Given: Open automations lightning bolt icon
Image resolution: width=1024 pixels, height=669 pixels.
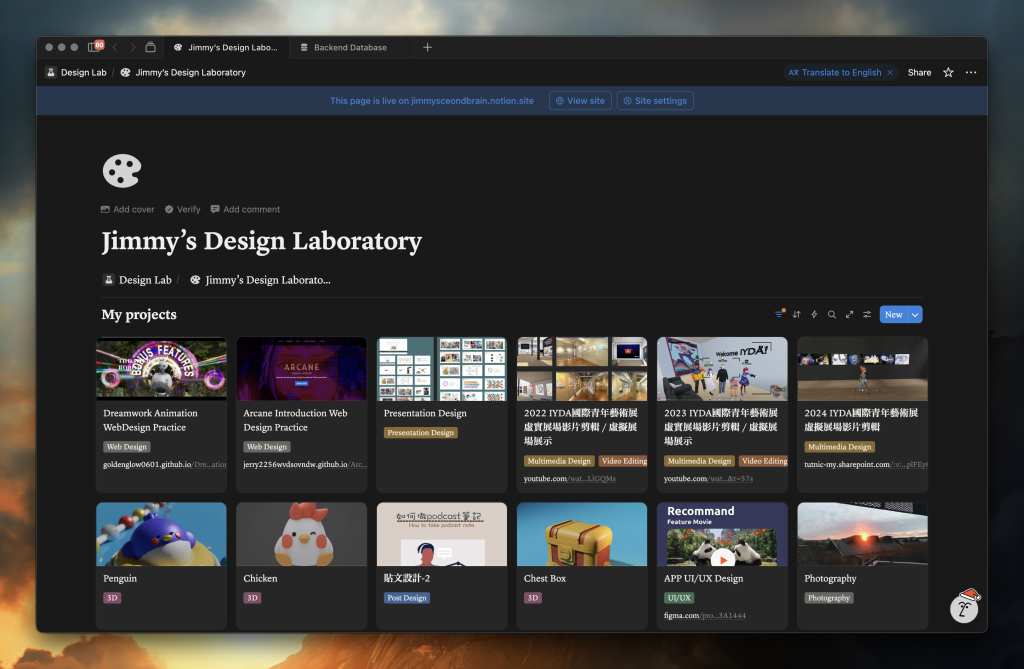Looking at the screenshot, I should [814, 314].
